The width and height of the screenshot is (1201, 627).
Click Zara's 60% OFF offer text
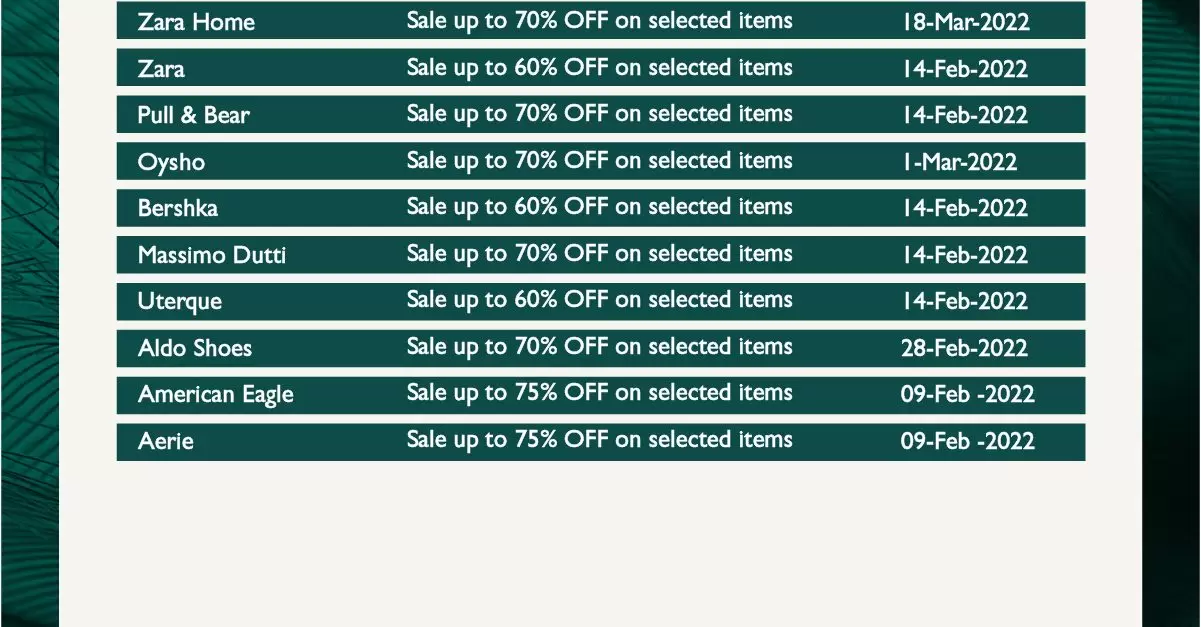(x=600, y=68)
